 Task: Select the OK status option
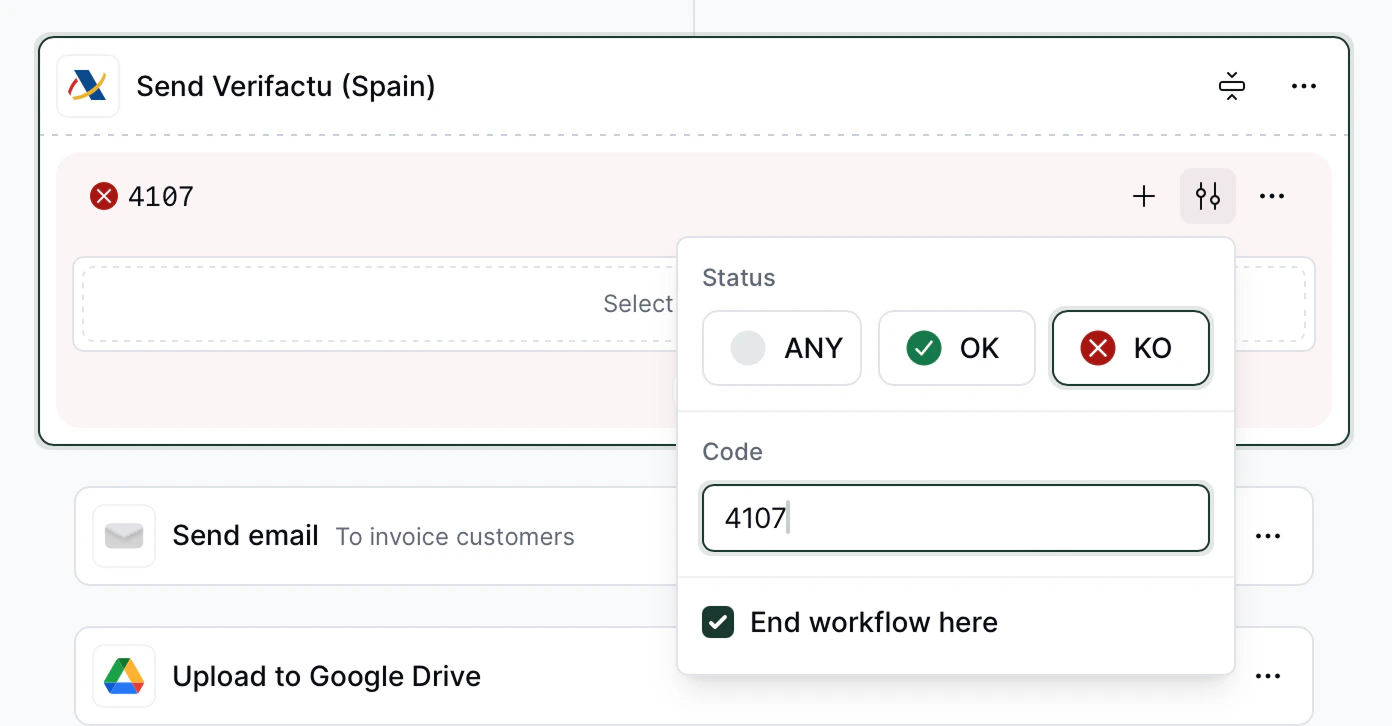pos(957,348)
